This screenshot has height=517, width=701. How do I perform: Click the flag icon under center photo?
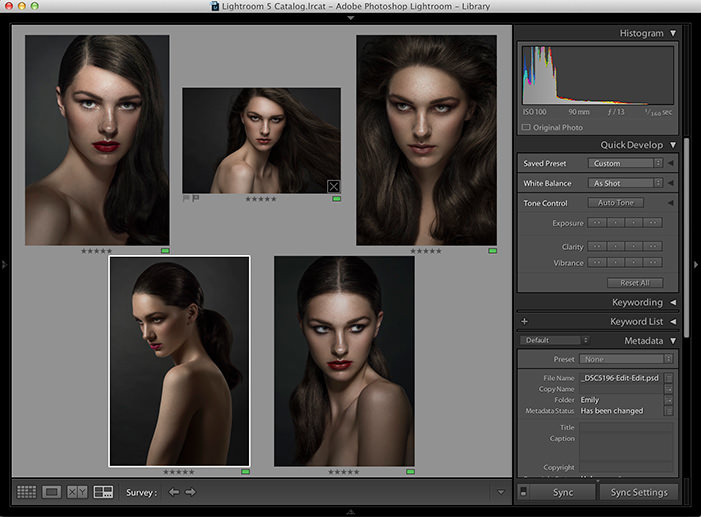click(196, 199)
